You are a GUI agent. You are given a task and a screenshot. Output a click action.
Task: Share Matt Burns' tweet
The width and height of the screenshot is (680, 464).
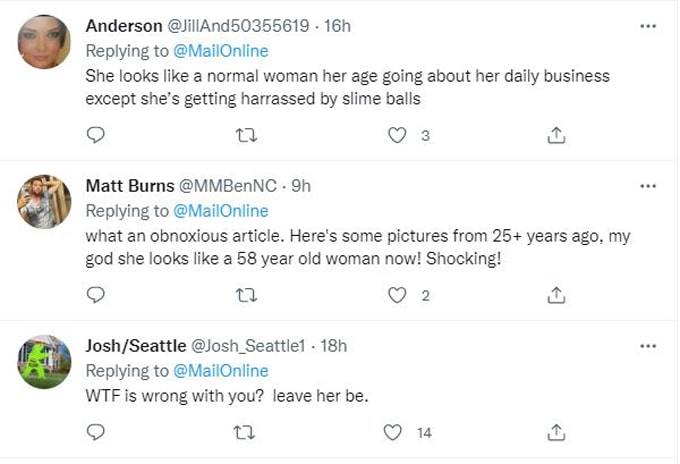pyautogui.click(x=558, y=294)
